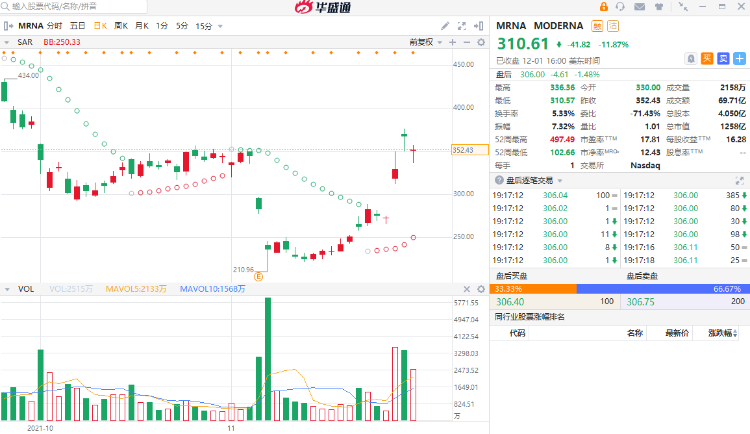Open SAR indicator settings gear
This screenshot has height=434, width=750.
coord(481,42)
